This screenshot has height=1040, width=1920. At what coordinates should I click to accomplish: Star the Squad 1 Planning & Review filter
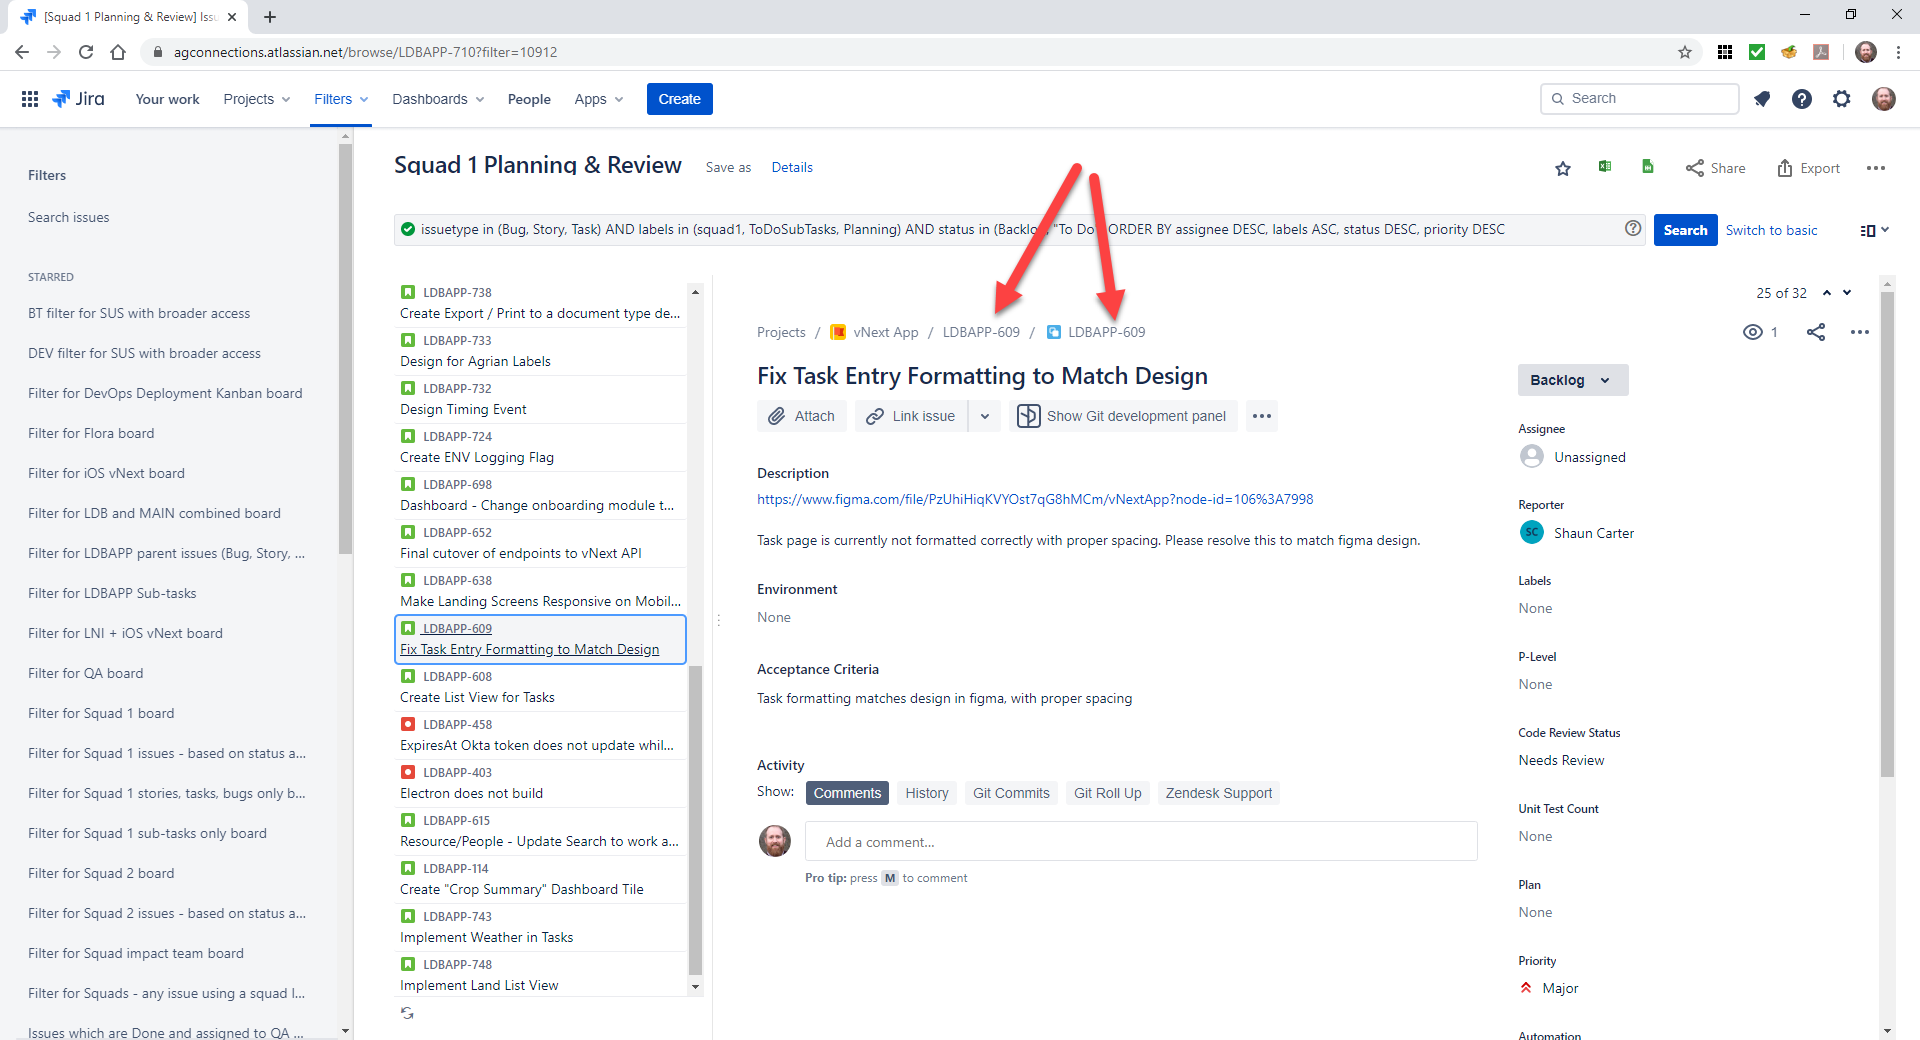[x=1563, y=169]
